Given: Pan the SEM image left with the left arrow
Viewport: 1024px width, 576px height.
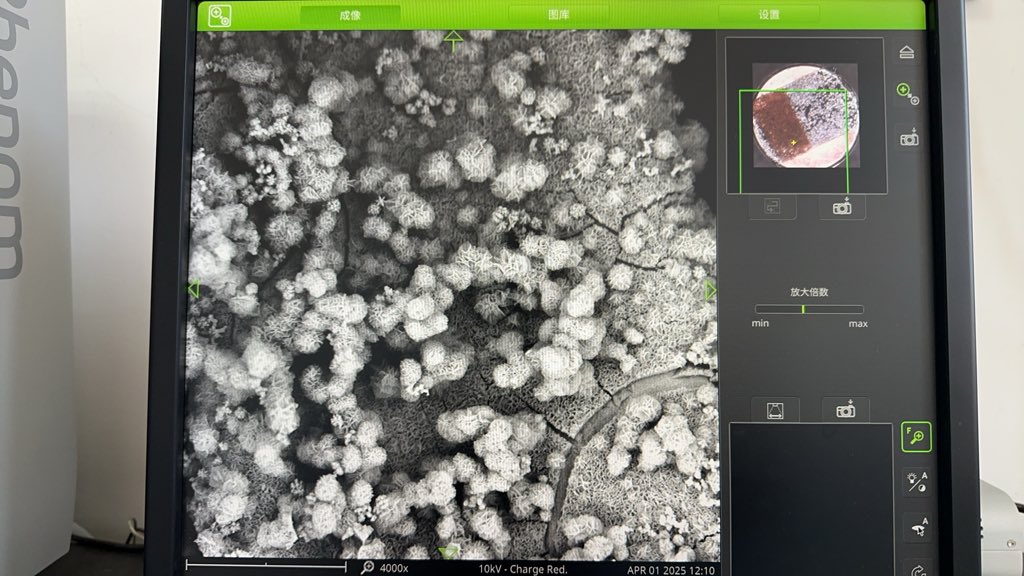Looking at the screenshot, I should pyautogui.click(x=193, y=289).
